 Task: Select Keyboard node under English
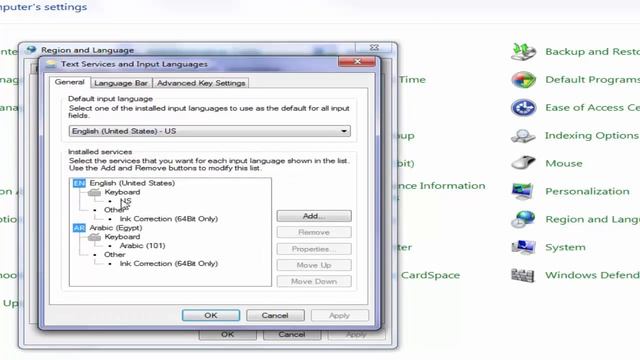click(122, 192)
